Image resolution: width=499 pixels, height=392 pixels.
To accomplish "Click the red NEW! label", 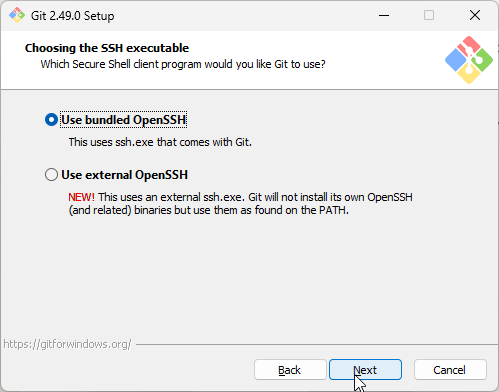I will pyautogui.click(x=82, y=197).
